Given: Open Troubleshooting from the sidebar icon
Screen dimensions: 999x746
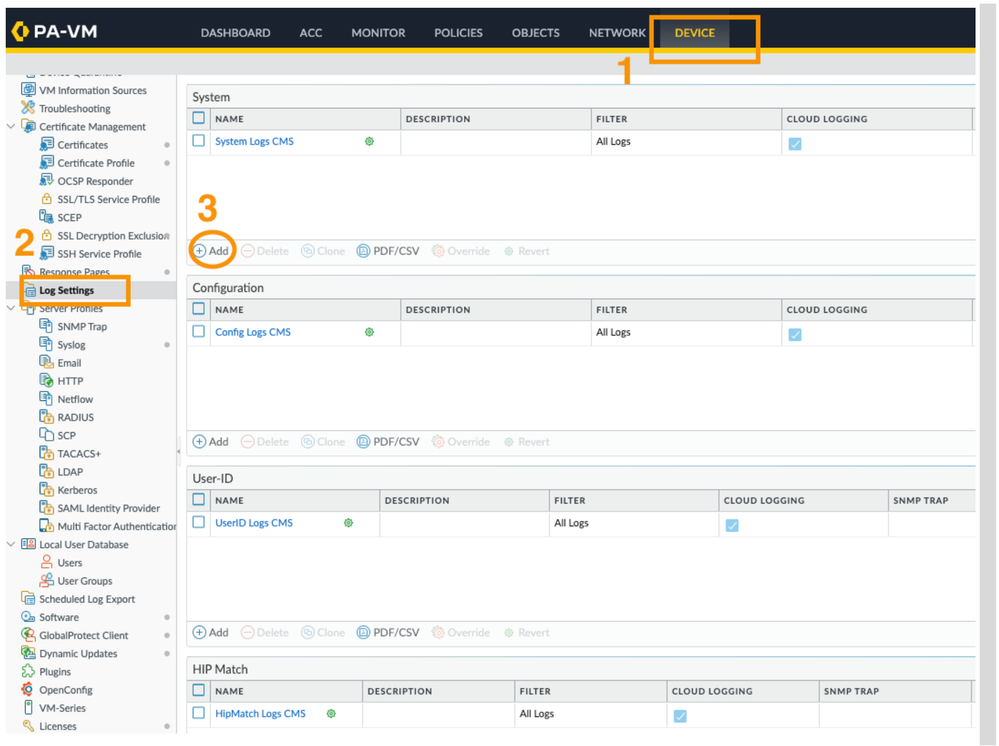Looking at the screenshot, I should coord(28,108).
